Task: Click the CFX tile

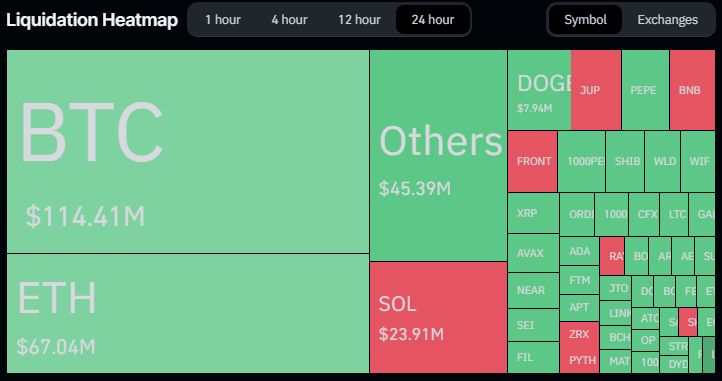Action: (x=644, y=214)
